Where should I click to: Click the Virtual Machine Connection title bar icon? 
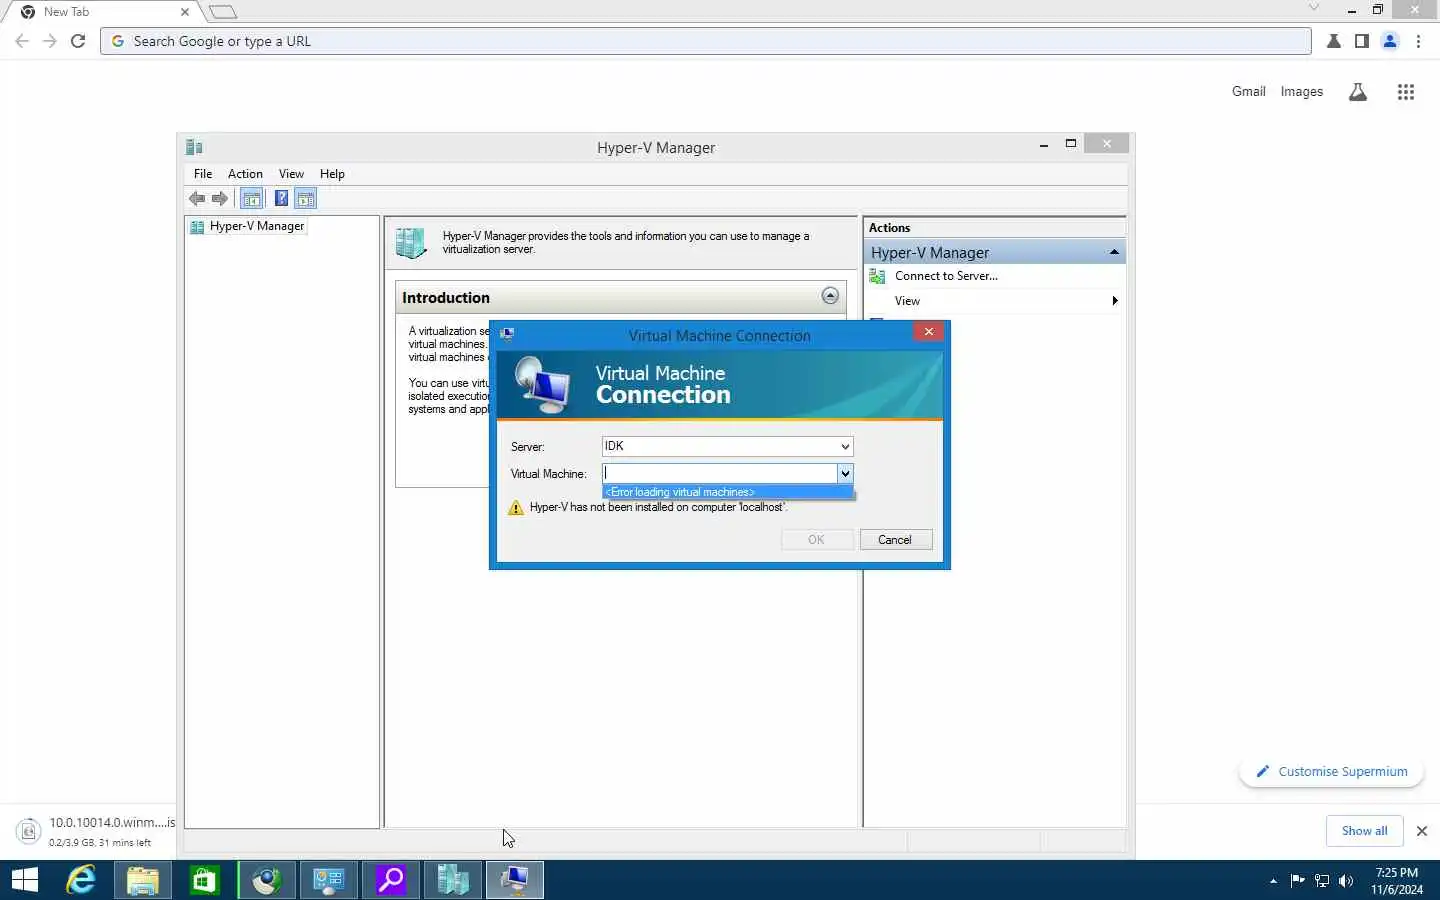click(x=507, y=335)
